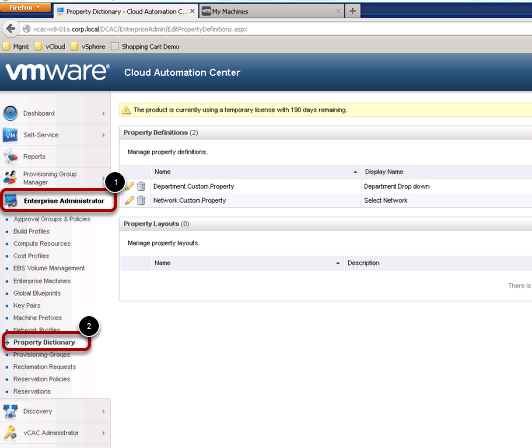Click Description column header in Property Layouts
The width and height of the screenshot is (532, 448).
click(363, 263)
